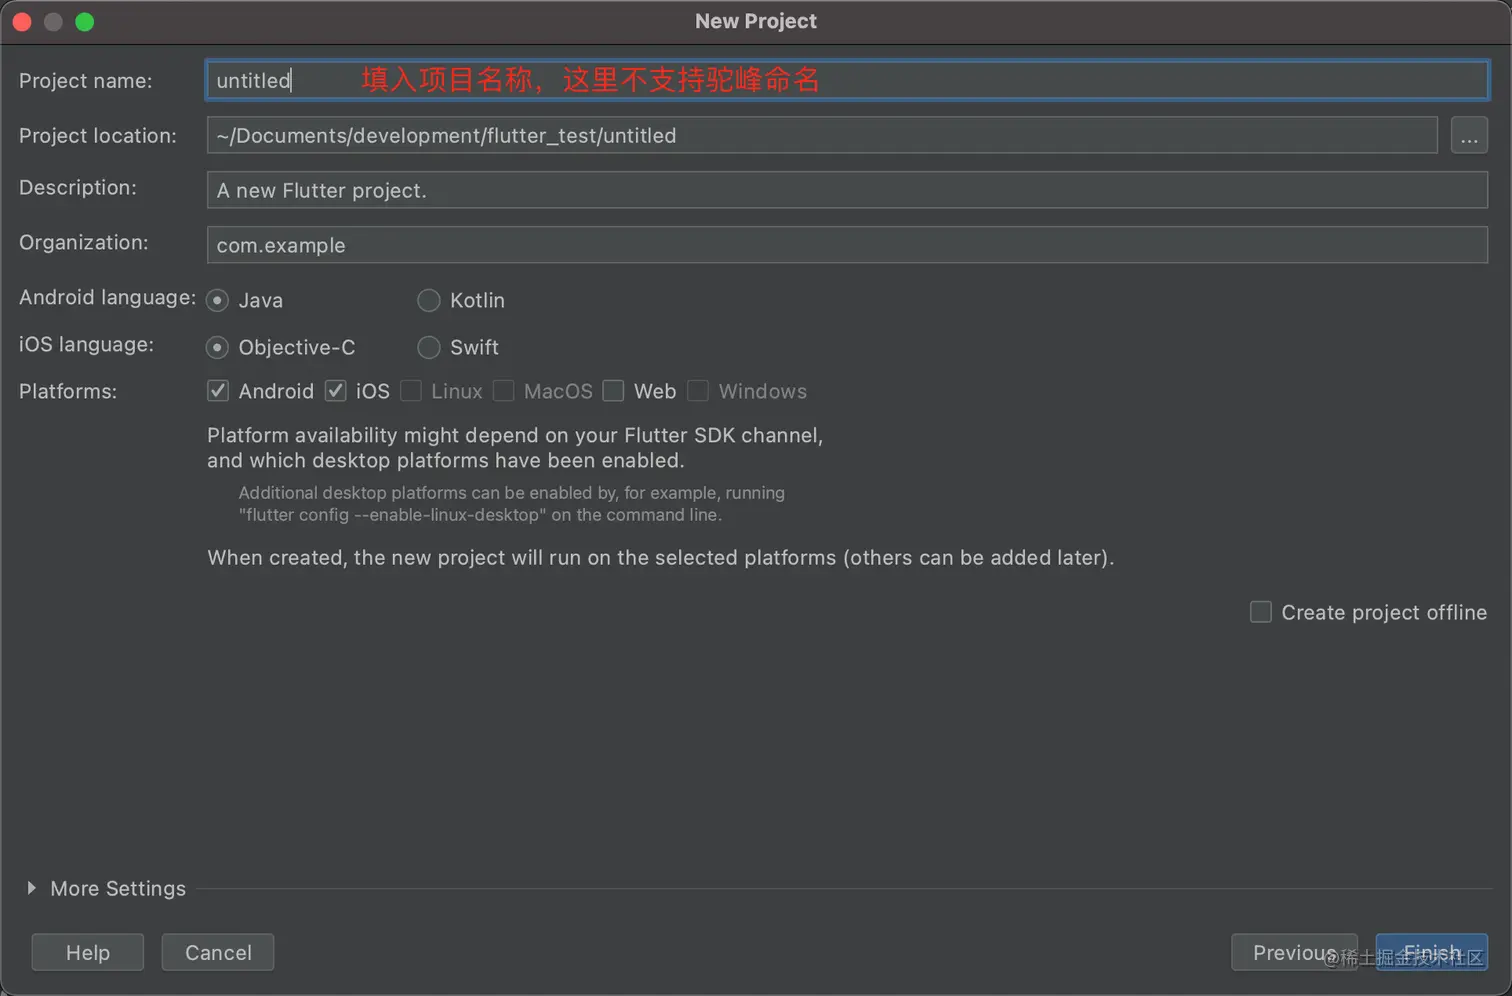Click the "Platforms:" label
The image size is (1512, 996).
tap(68, 391)
